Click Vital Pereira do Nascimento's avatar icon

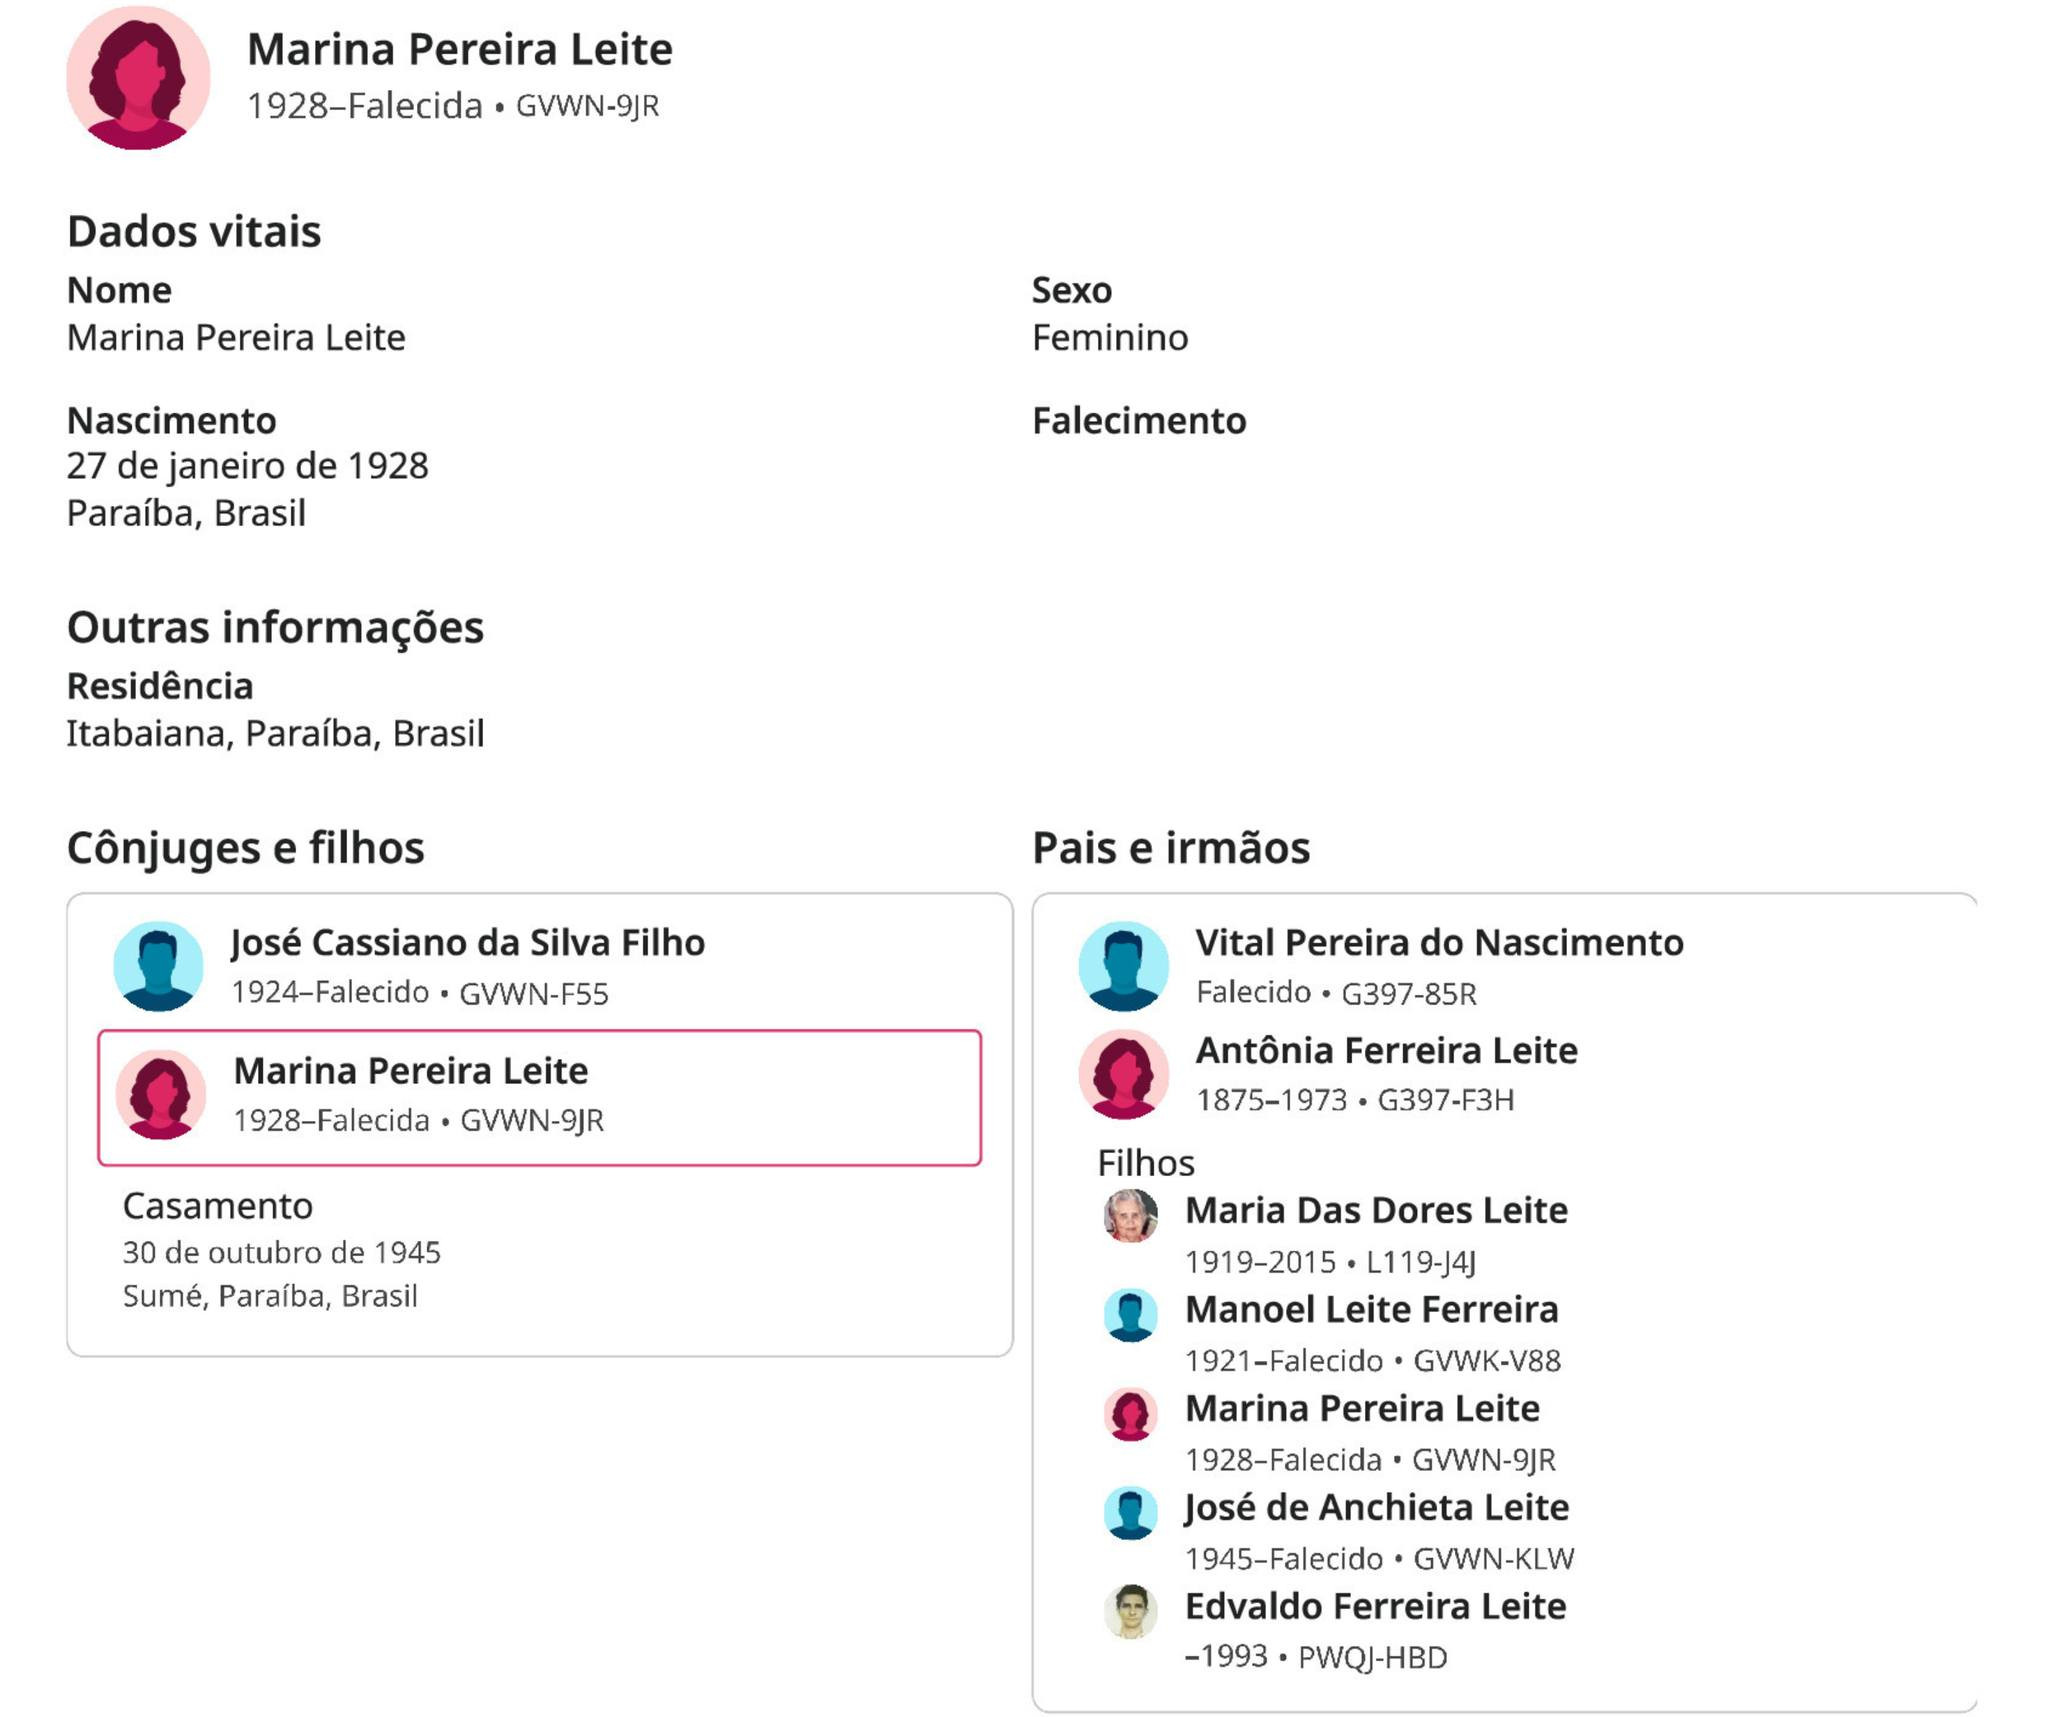tap(1123, 966)
